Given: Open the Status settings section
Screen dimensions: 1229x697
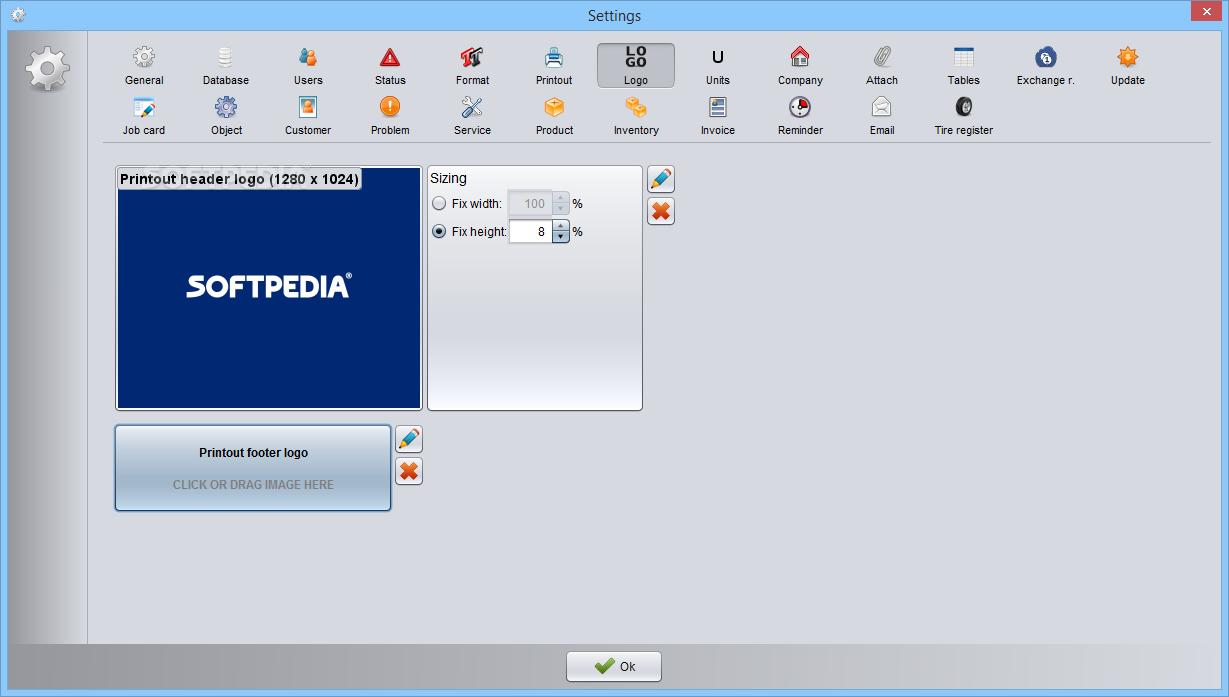Looking at the screenshot, I should click(x=390, y=66).
